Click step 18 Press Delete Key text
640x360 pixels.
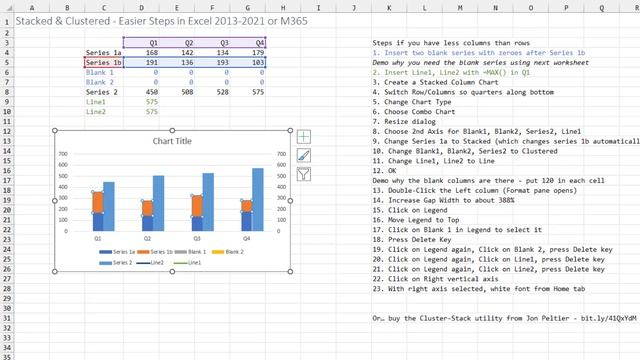point(411,240)
